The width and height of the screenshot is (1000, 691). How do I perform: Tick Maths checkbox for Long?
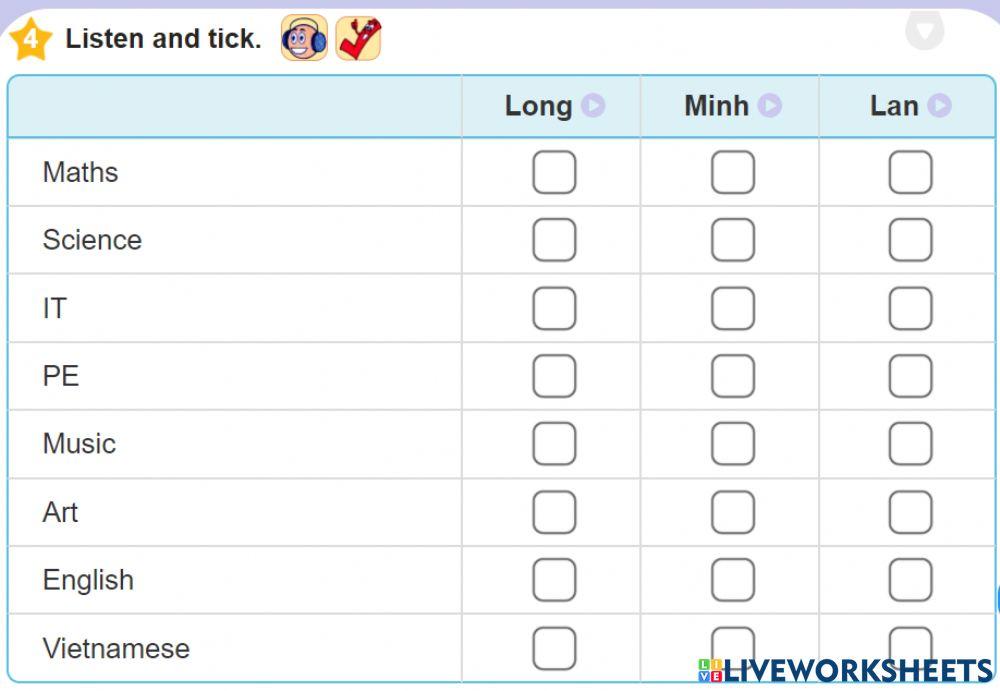554,172
